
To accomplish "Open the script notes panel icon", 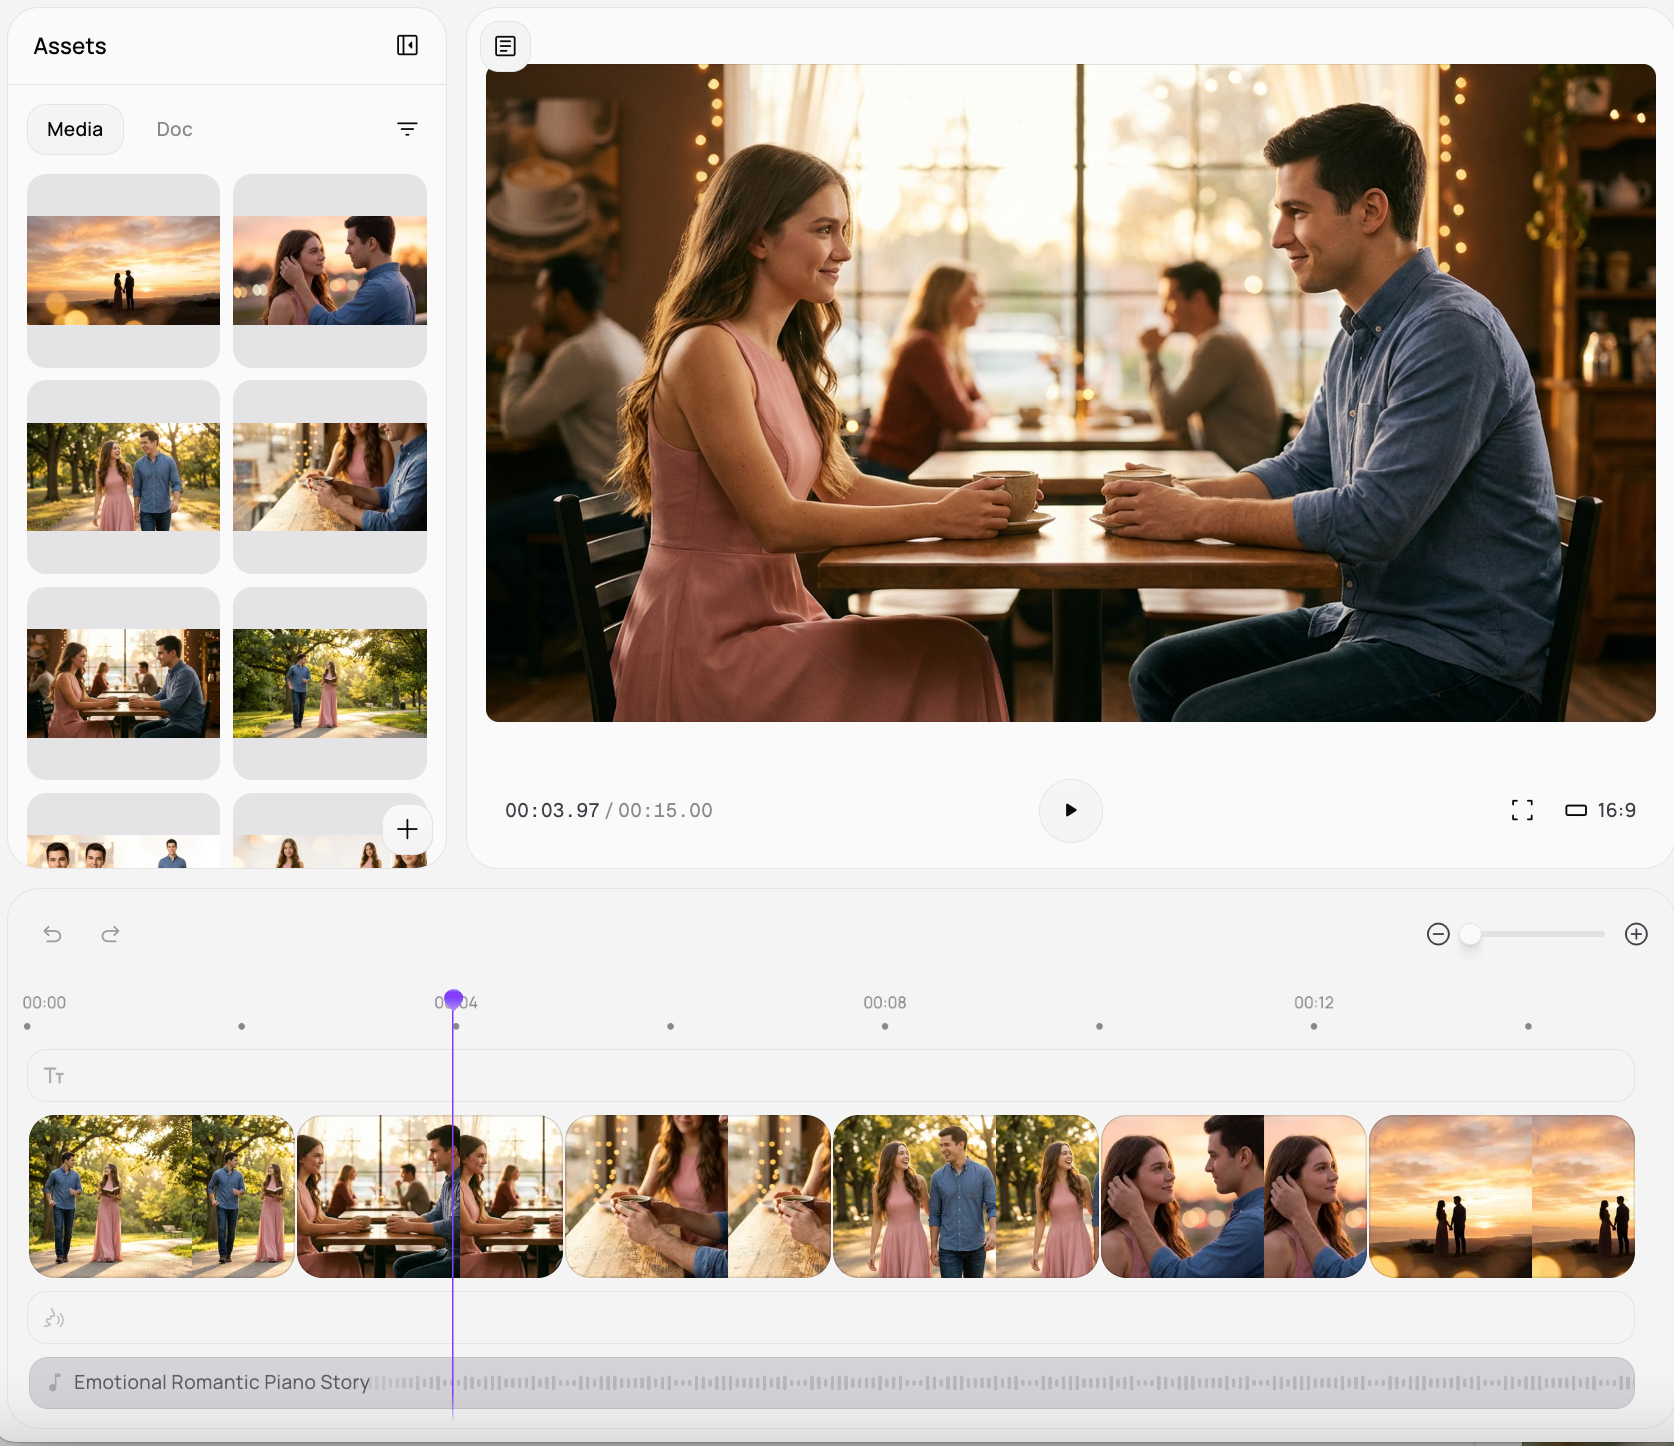I will point(505,46).
